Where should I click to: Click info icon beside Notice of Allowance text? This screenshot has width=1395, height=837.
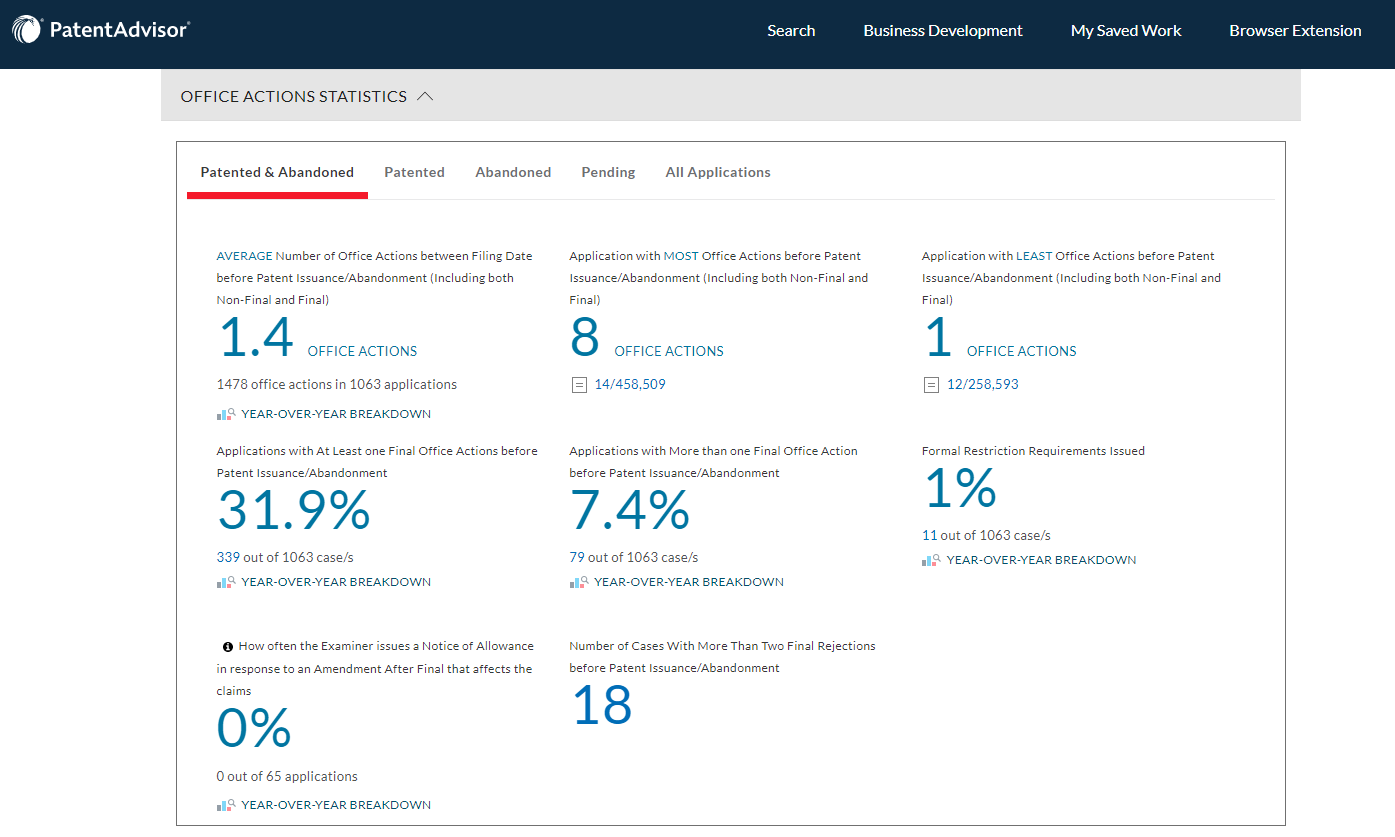[228, 647]
